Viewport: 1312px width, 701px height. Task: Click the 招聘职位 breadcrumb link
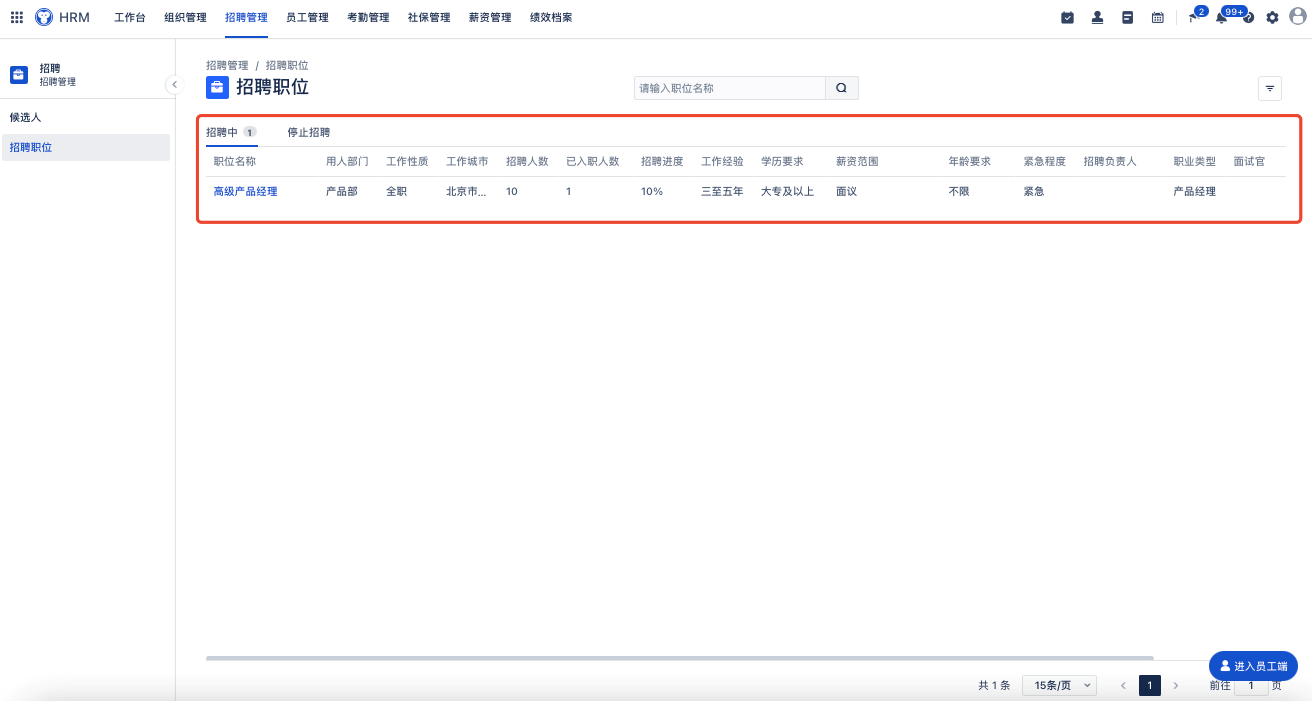(287, 65)
